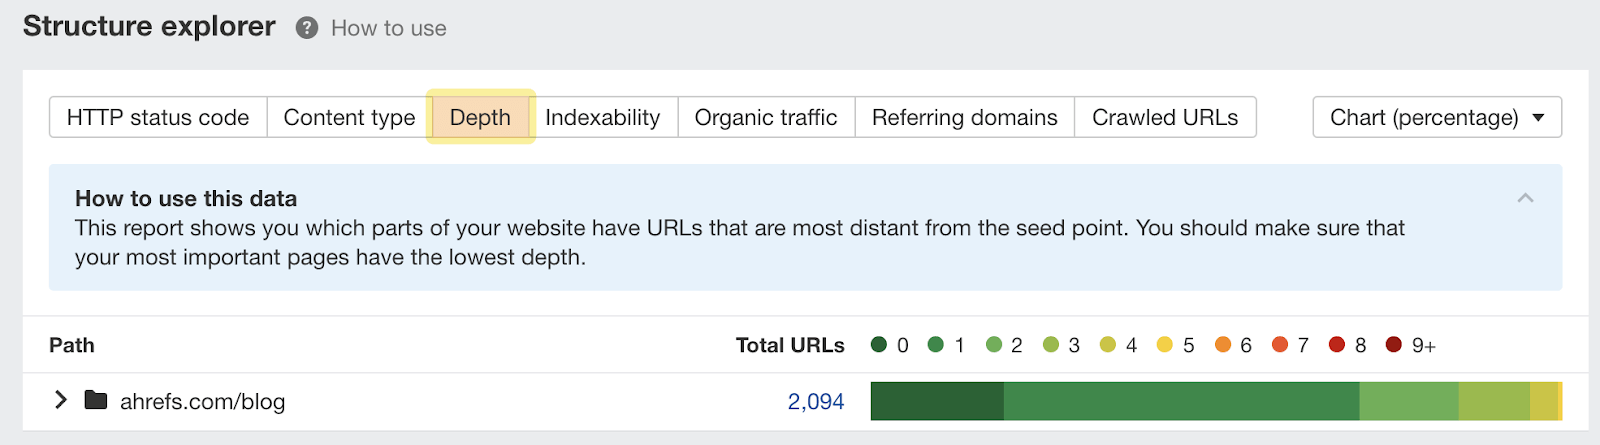The image size is (1600, 445).
Task: Click the wide depth 1 bar segment
Action: click(1182, 401)
